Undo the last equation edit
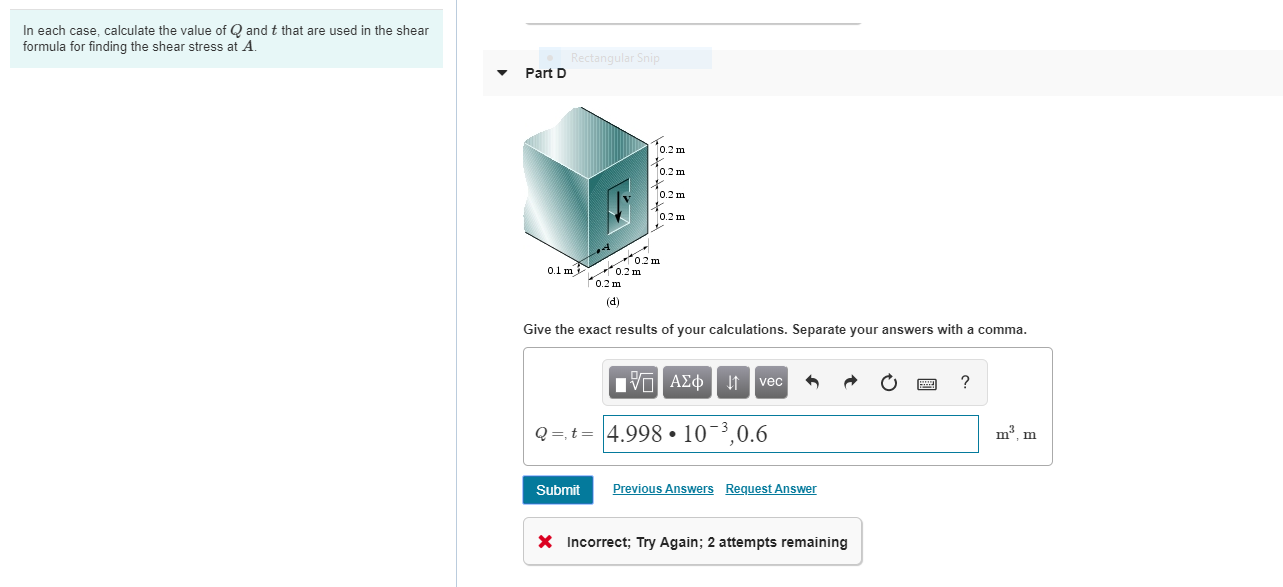The image size is (1283, 587). [812, 382]
